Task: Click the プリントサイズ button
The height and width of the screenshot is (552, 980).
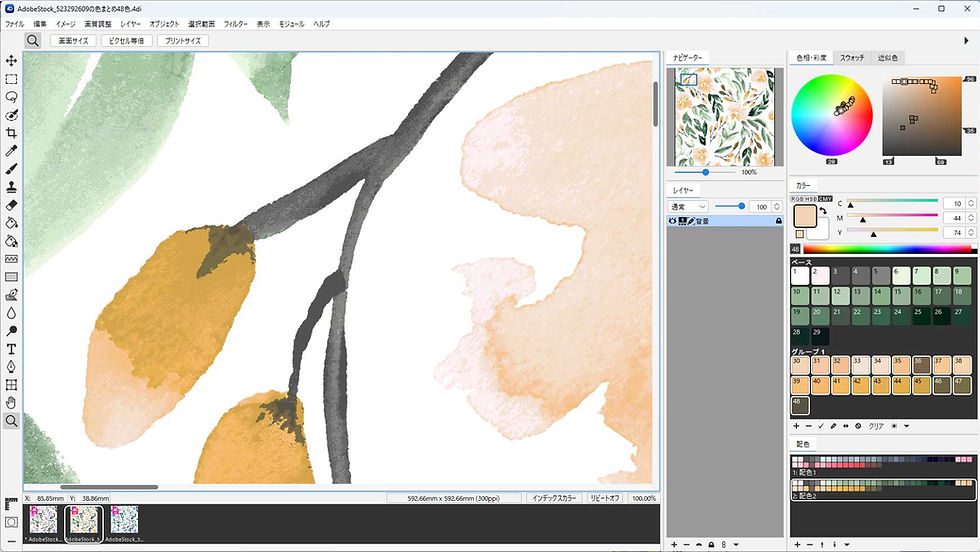Action: (182, 41)
